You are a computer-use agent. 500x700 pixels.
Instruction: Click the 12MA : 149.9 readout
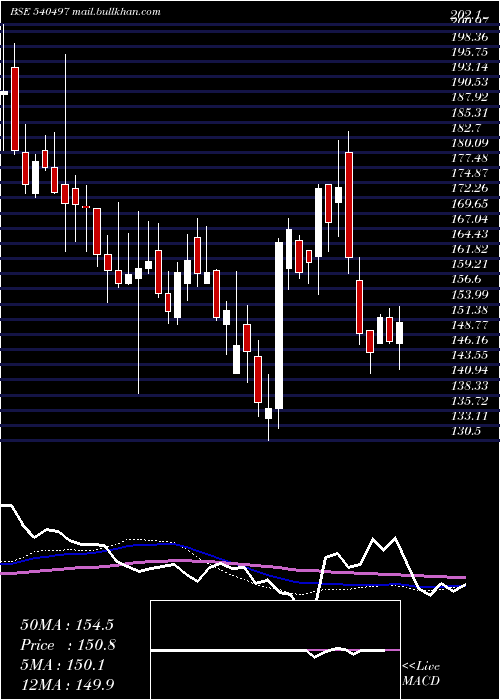click(69, 685)
